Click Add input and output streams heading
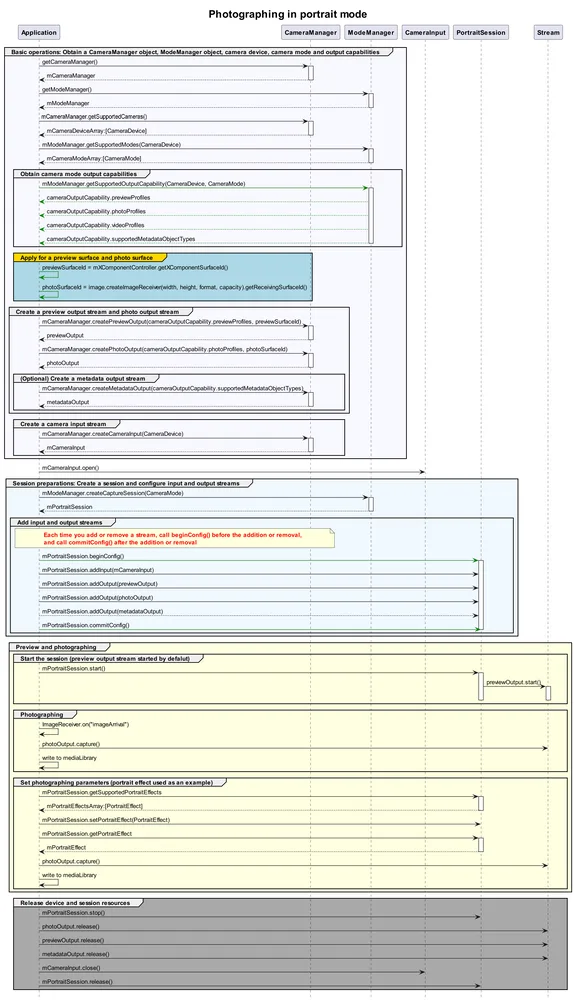This screenshot has width=574, height=1000. (59, 523)
